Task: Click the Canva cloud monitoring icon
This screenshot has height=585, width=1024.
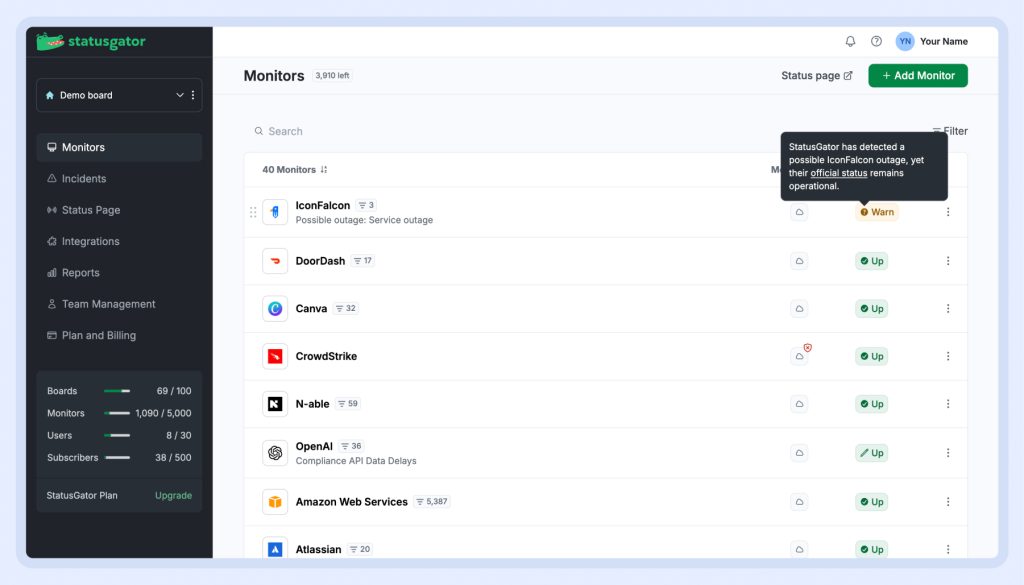Action: [799, 309]
